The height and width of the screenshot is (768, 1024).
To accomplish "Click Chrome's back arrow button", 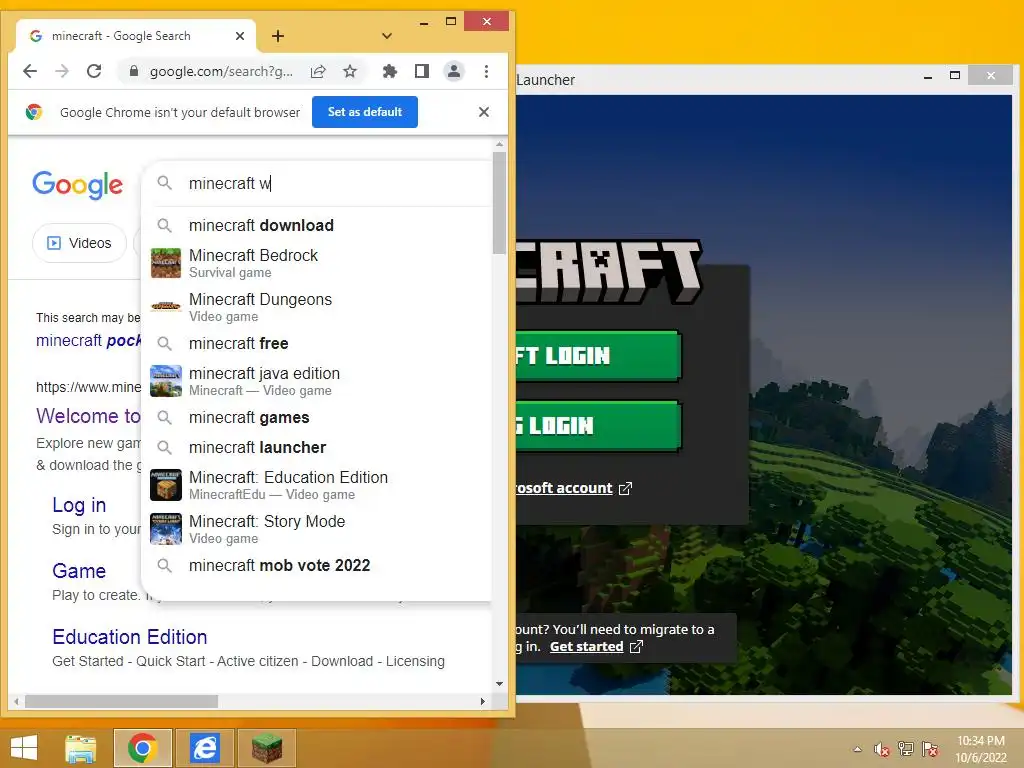I will pos(30,71).
